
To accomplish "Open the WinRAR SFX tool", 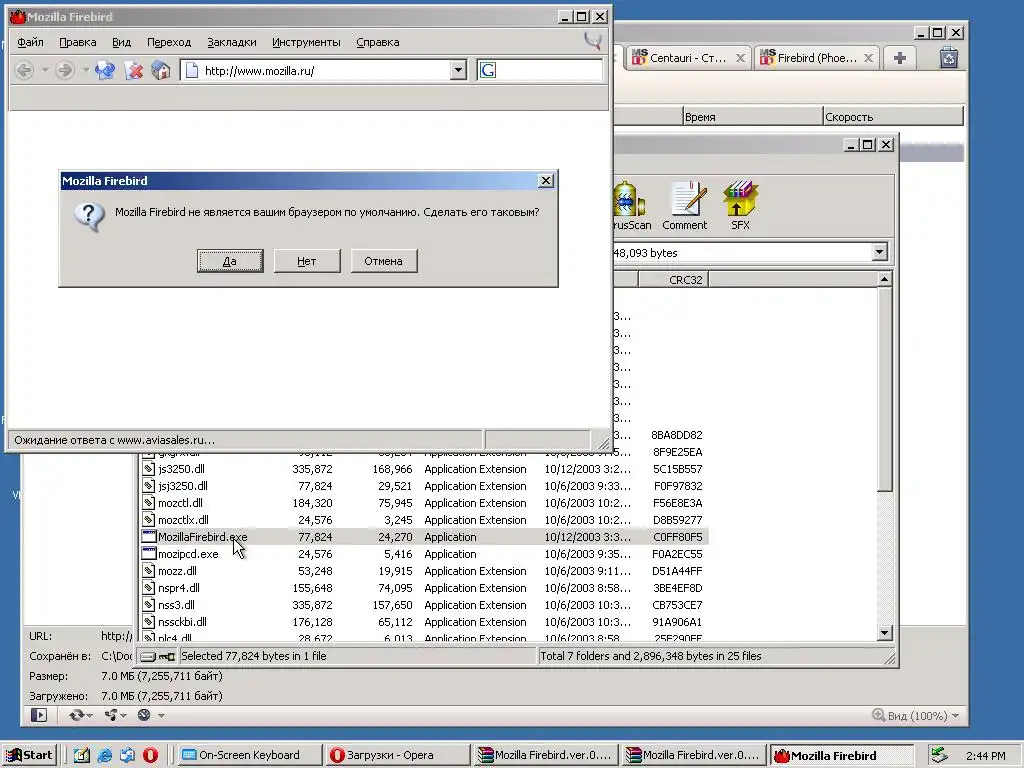I will [x=740, y=206].
